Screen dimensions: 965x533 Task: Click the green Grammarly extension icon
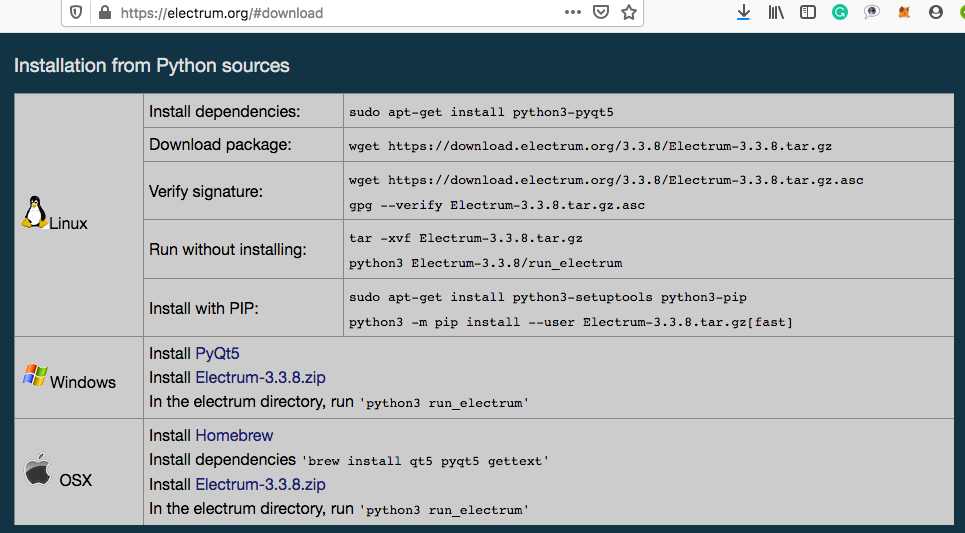(x=839, y=12)
